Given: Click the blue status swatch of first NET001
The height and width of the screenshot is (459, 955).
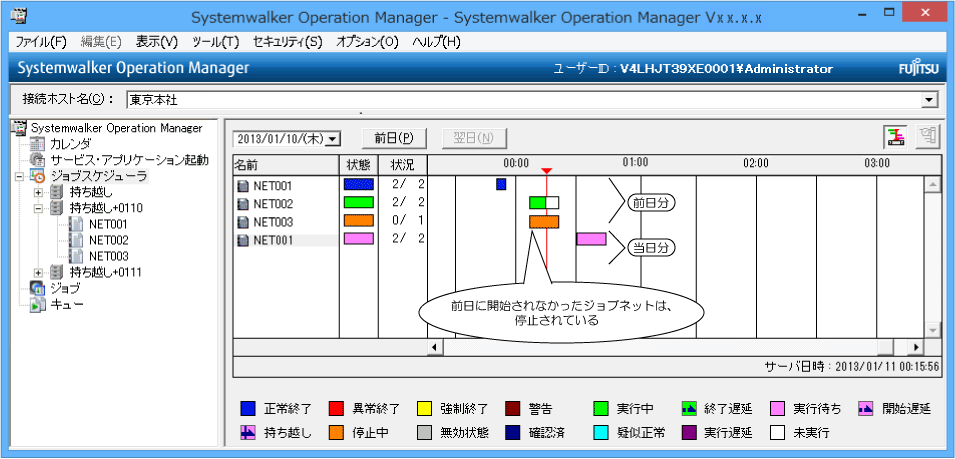Looking at the screenshot, I should [358, 184].
